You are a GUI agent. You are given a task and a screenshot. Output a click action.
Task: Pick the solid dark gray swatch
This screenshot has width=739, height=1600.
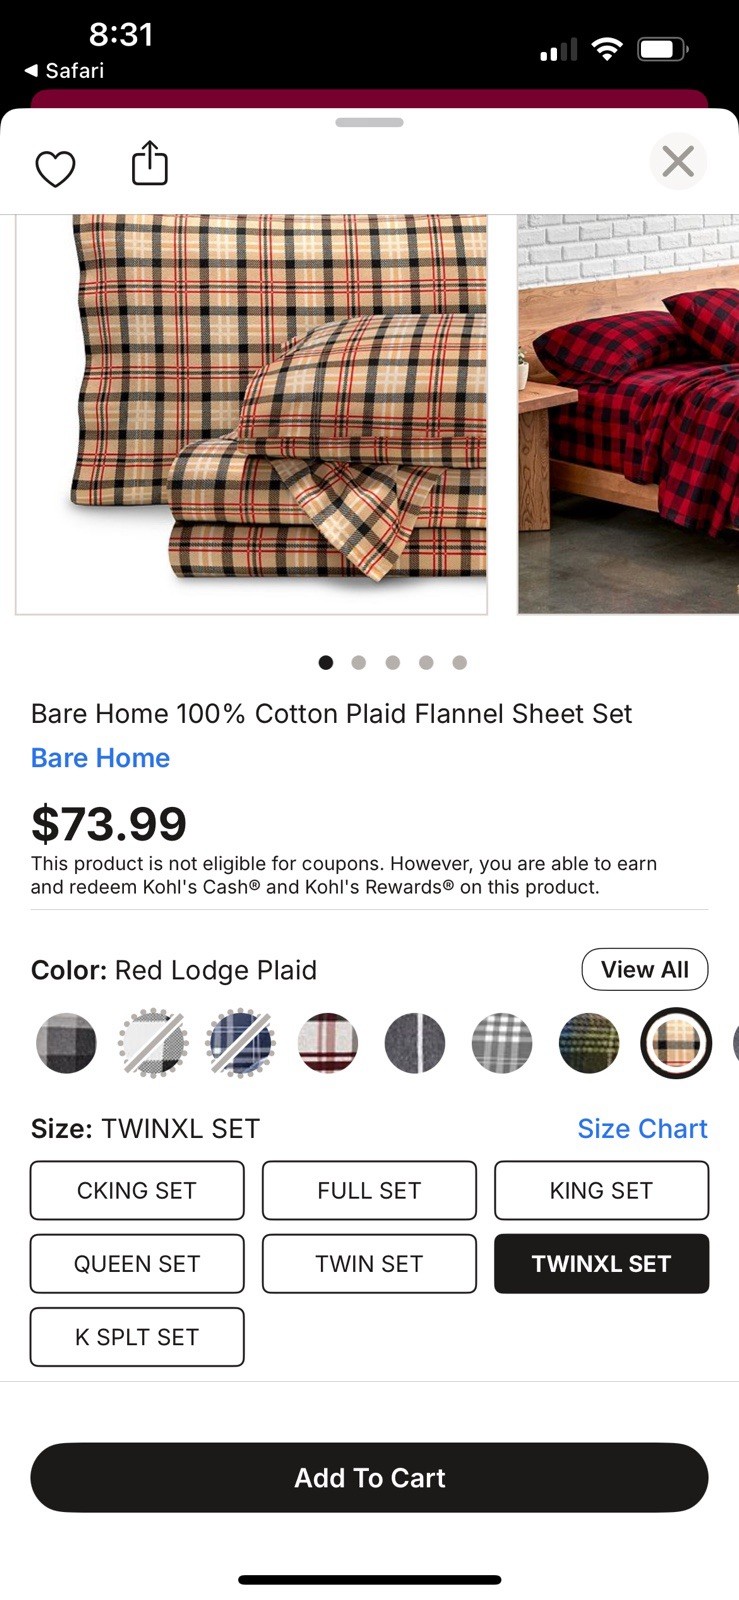(x=415, y=1043)
